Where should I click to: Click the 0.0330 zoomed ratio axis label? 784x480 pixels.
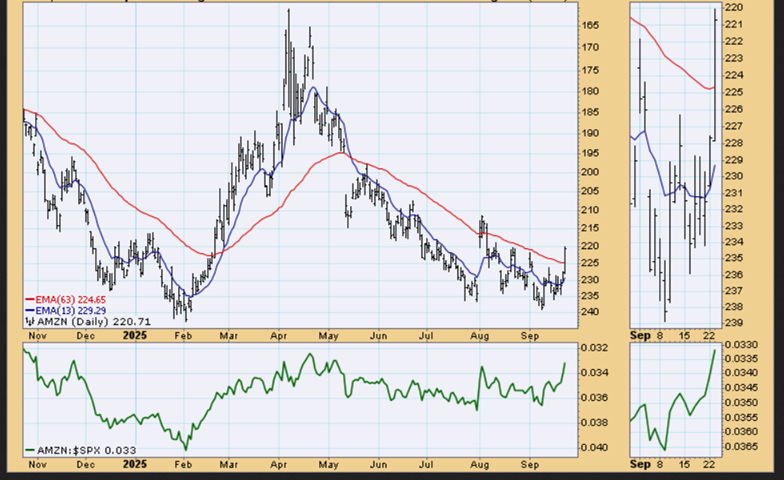742,345
